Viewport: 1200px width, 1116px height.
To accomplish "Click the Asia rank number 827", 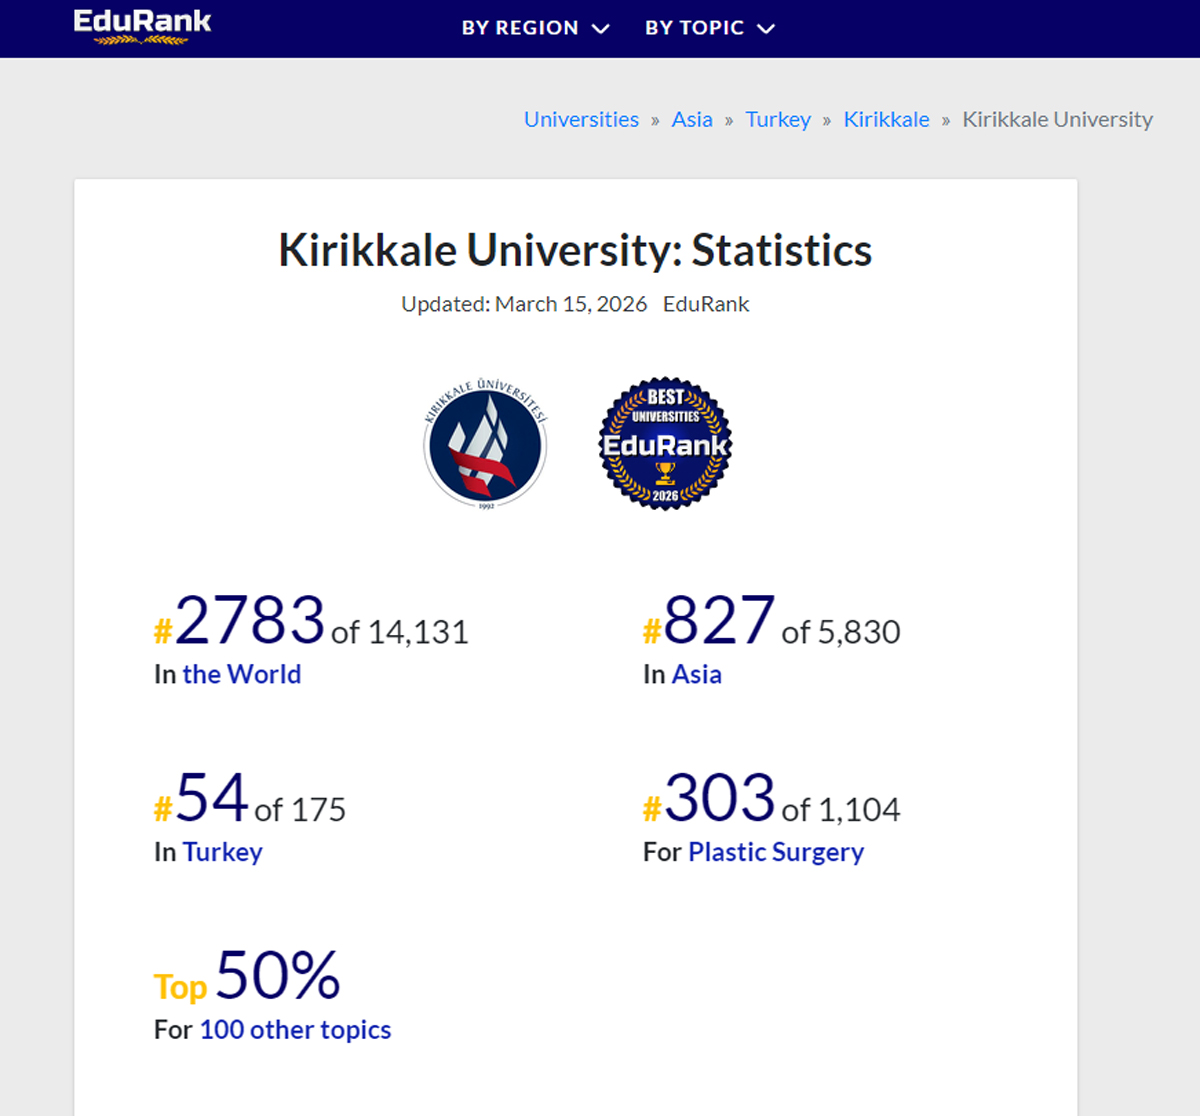I will click(x=719, y=620).
